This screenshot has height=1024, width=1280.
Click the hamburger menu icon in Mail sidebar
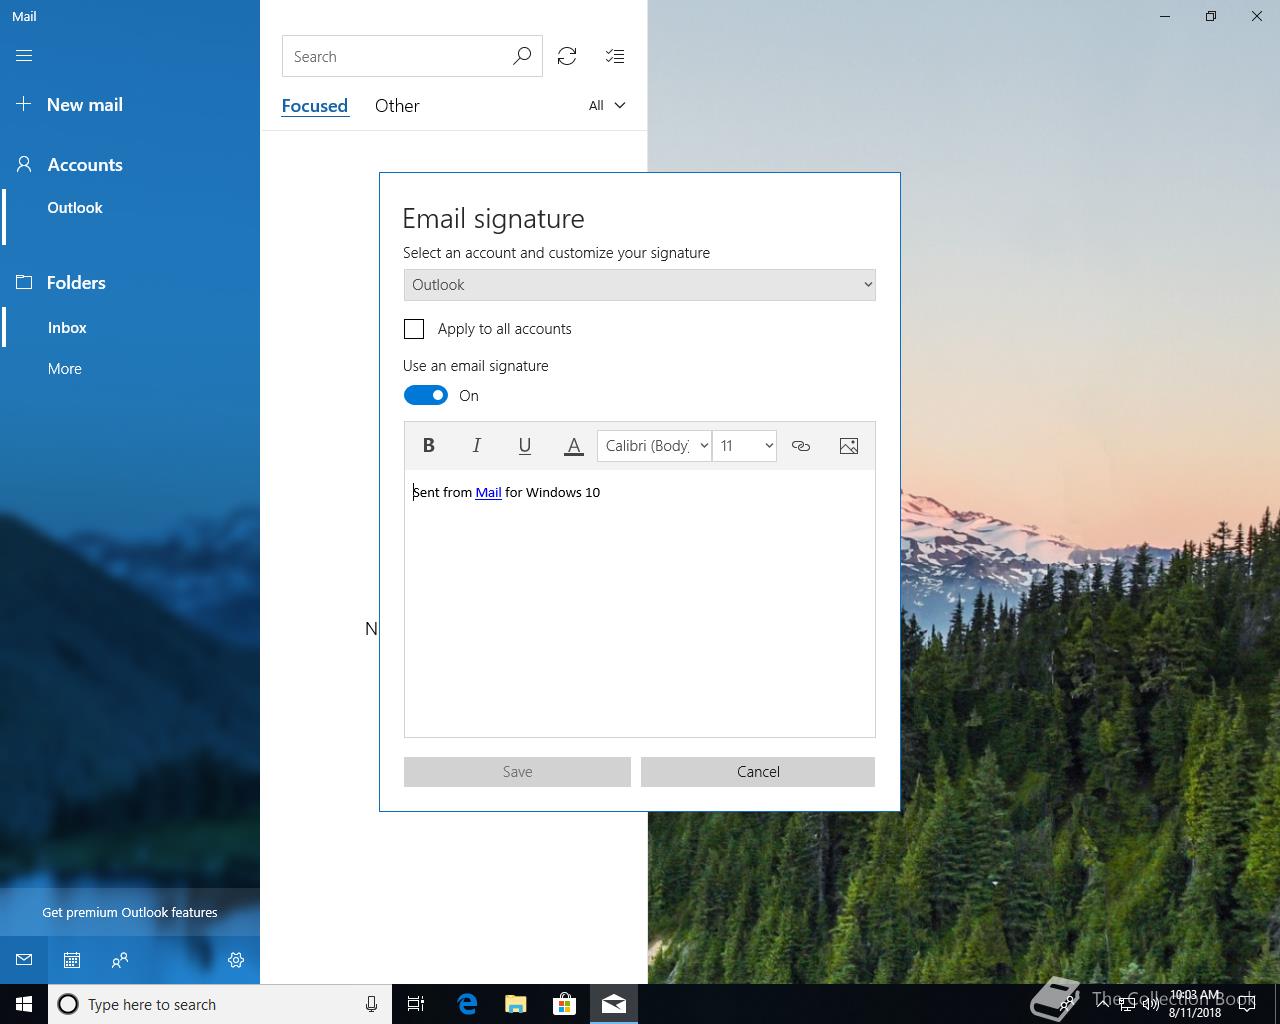click(24, 56)
